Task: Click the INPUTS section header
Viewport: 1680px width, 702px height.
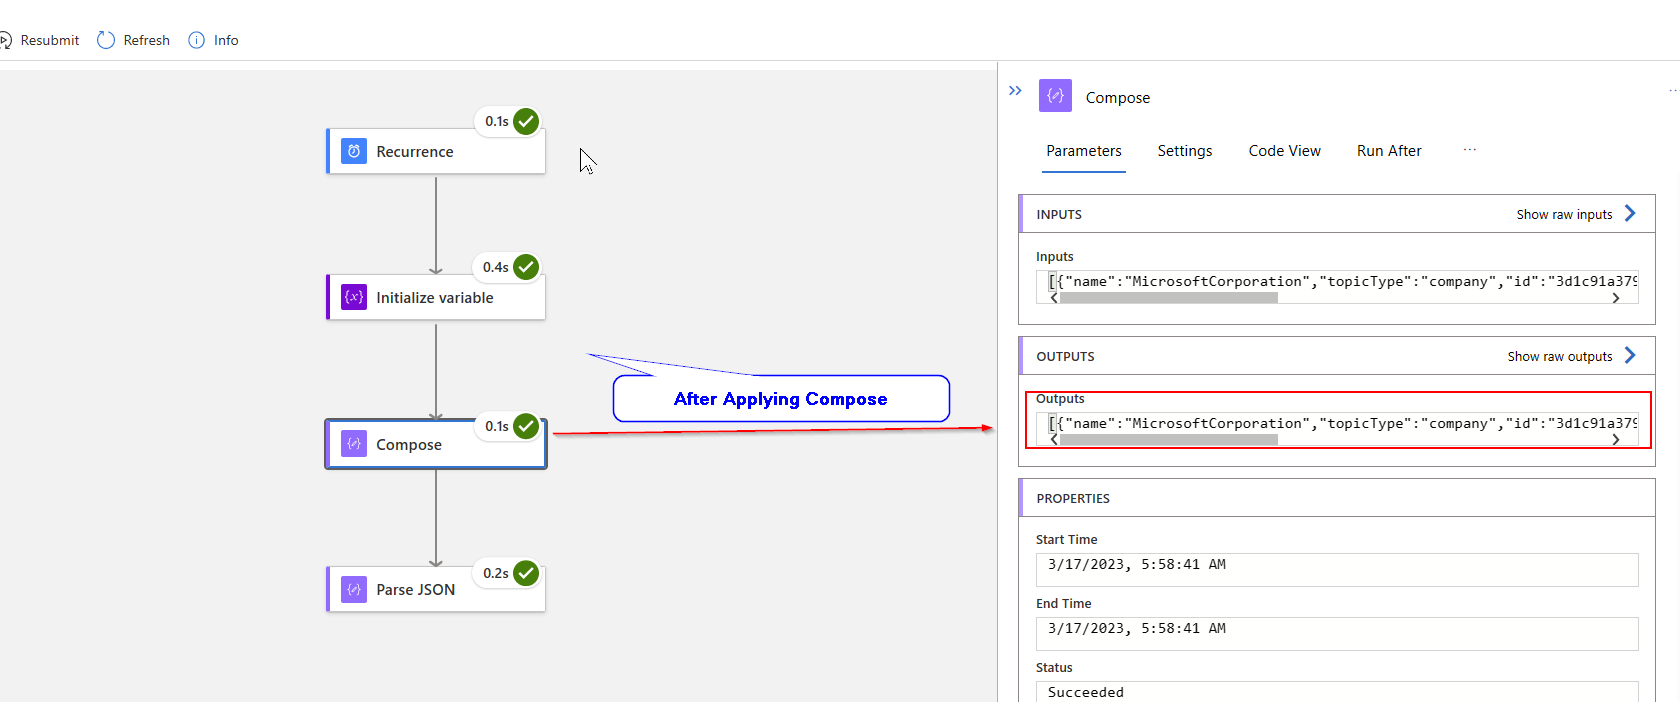Action: (x=1337, y=214)
